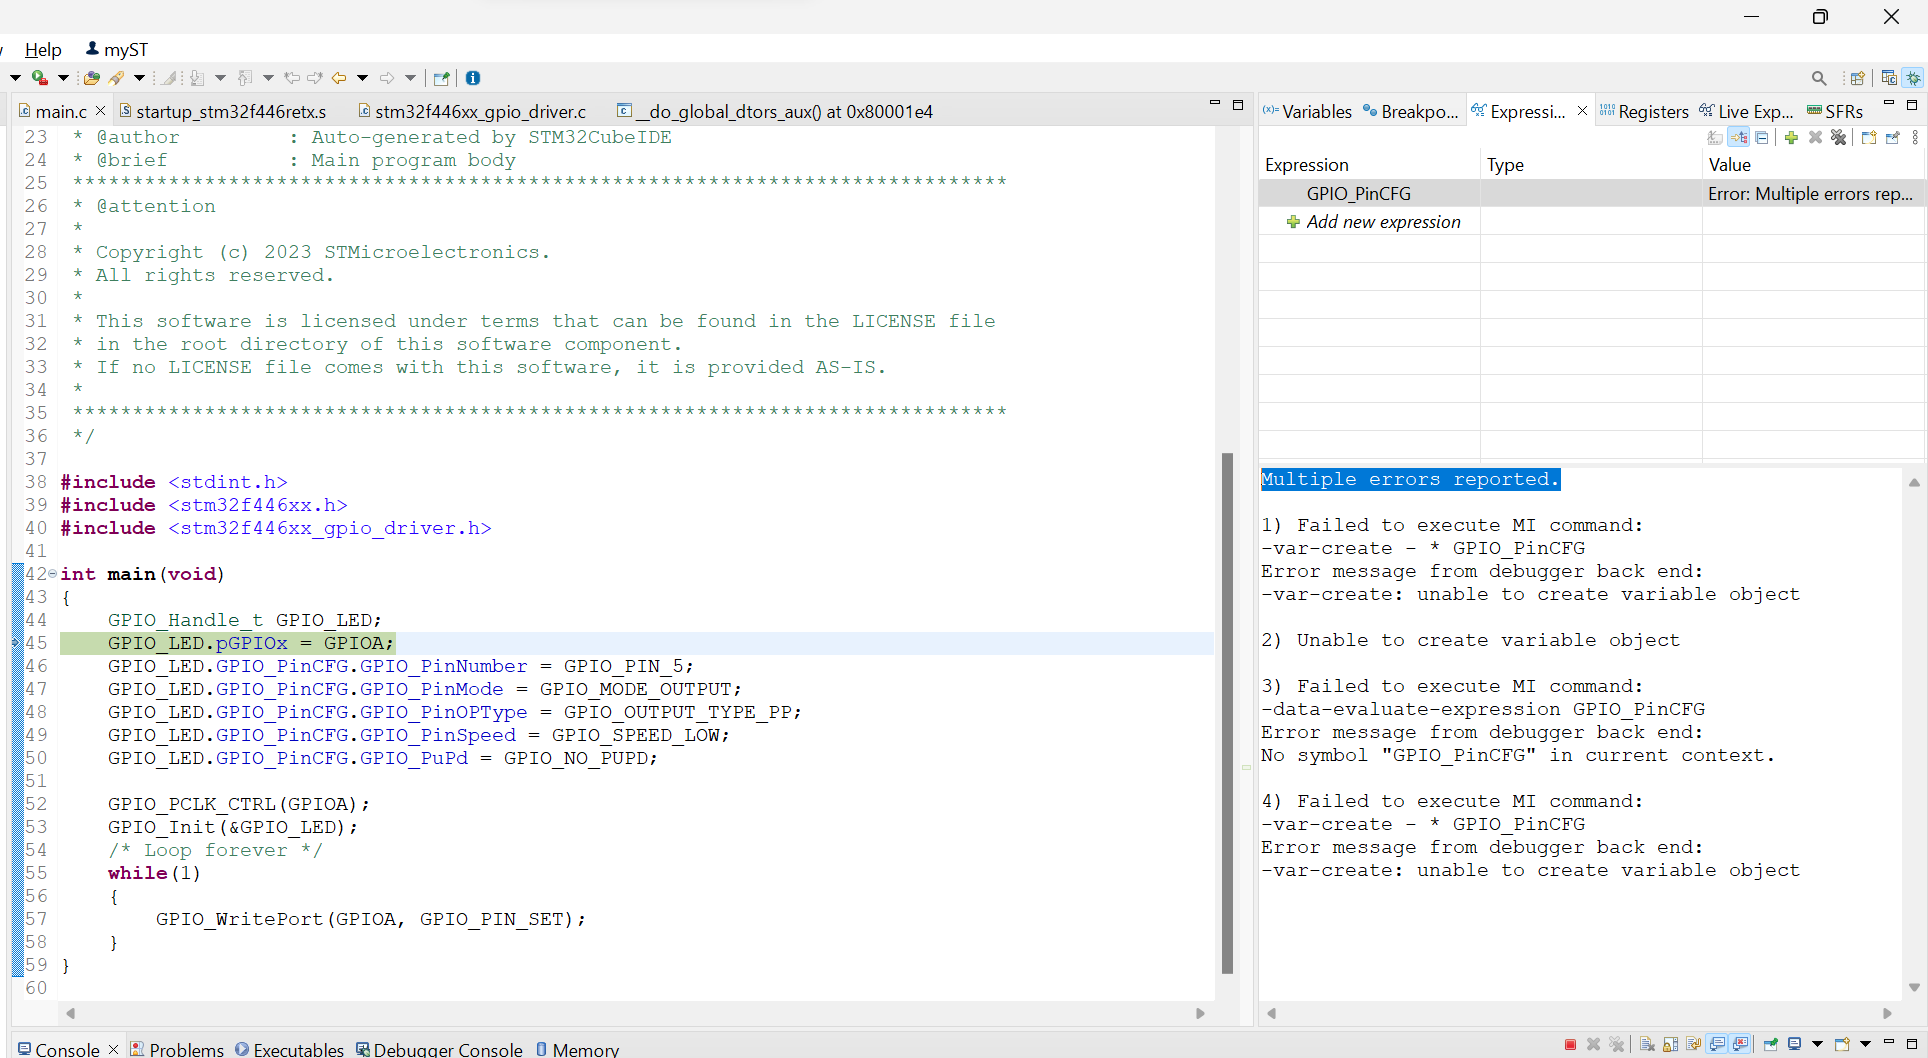
Task: Open the Help menu
Action: pos(43,50)
